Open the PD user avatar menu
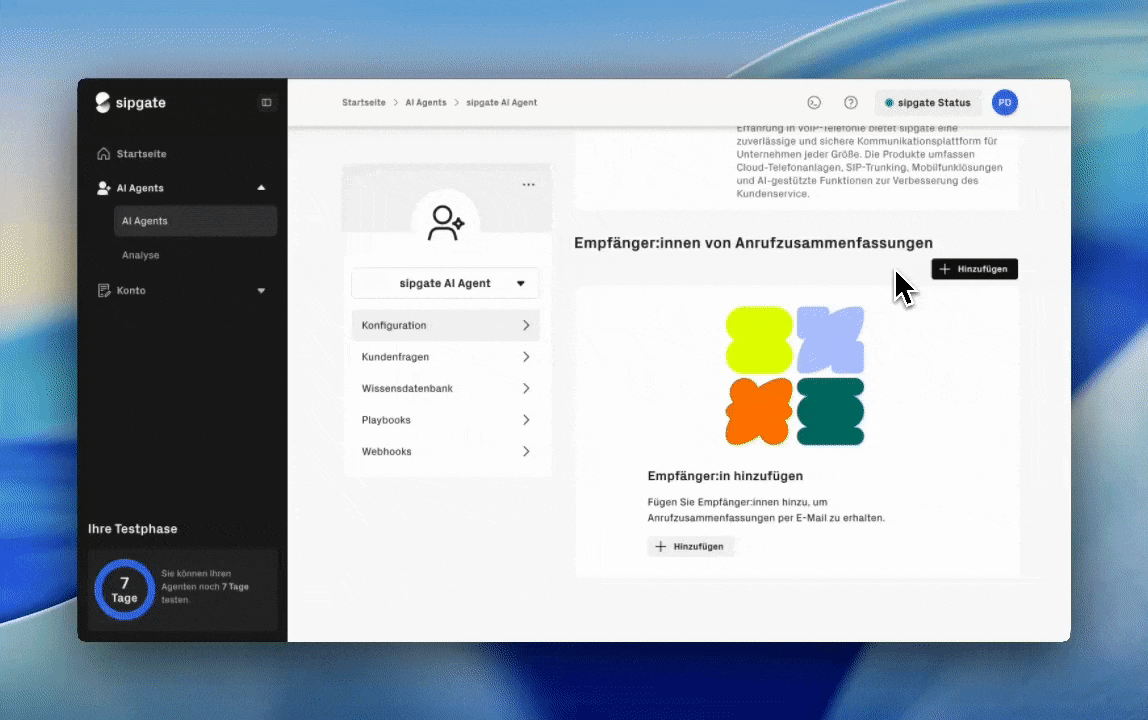Screen dimensions: 1148x720 (1004, 103)
